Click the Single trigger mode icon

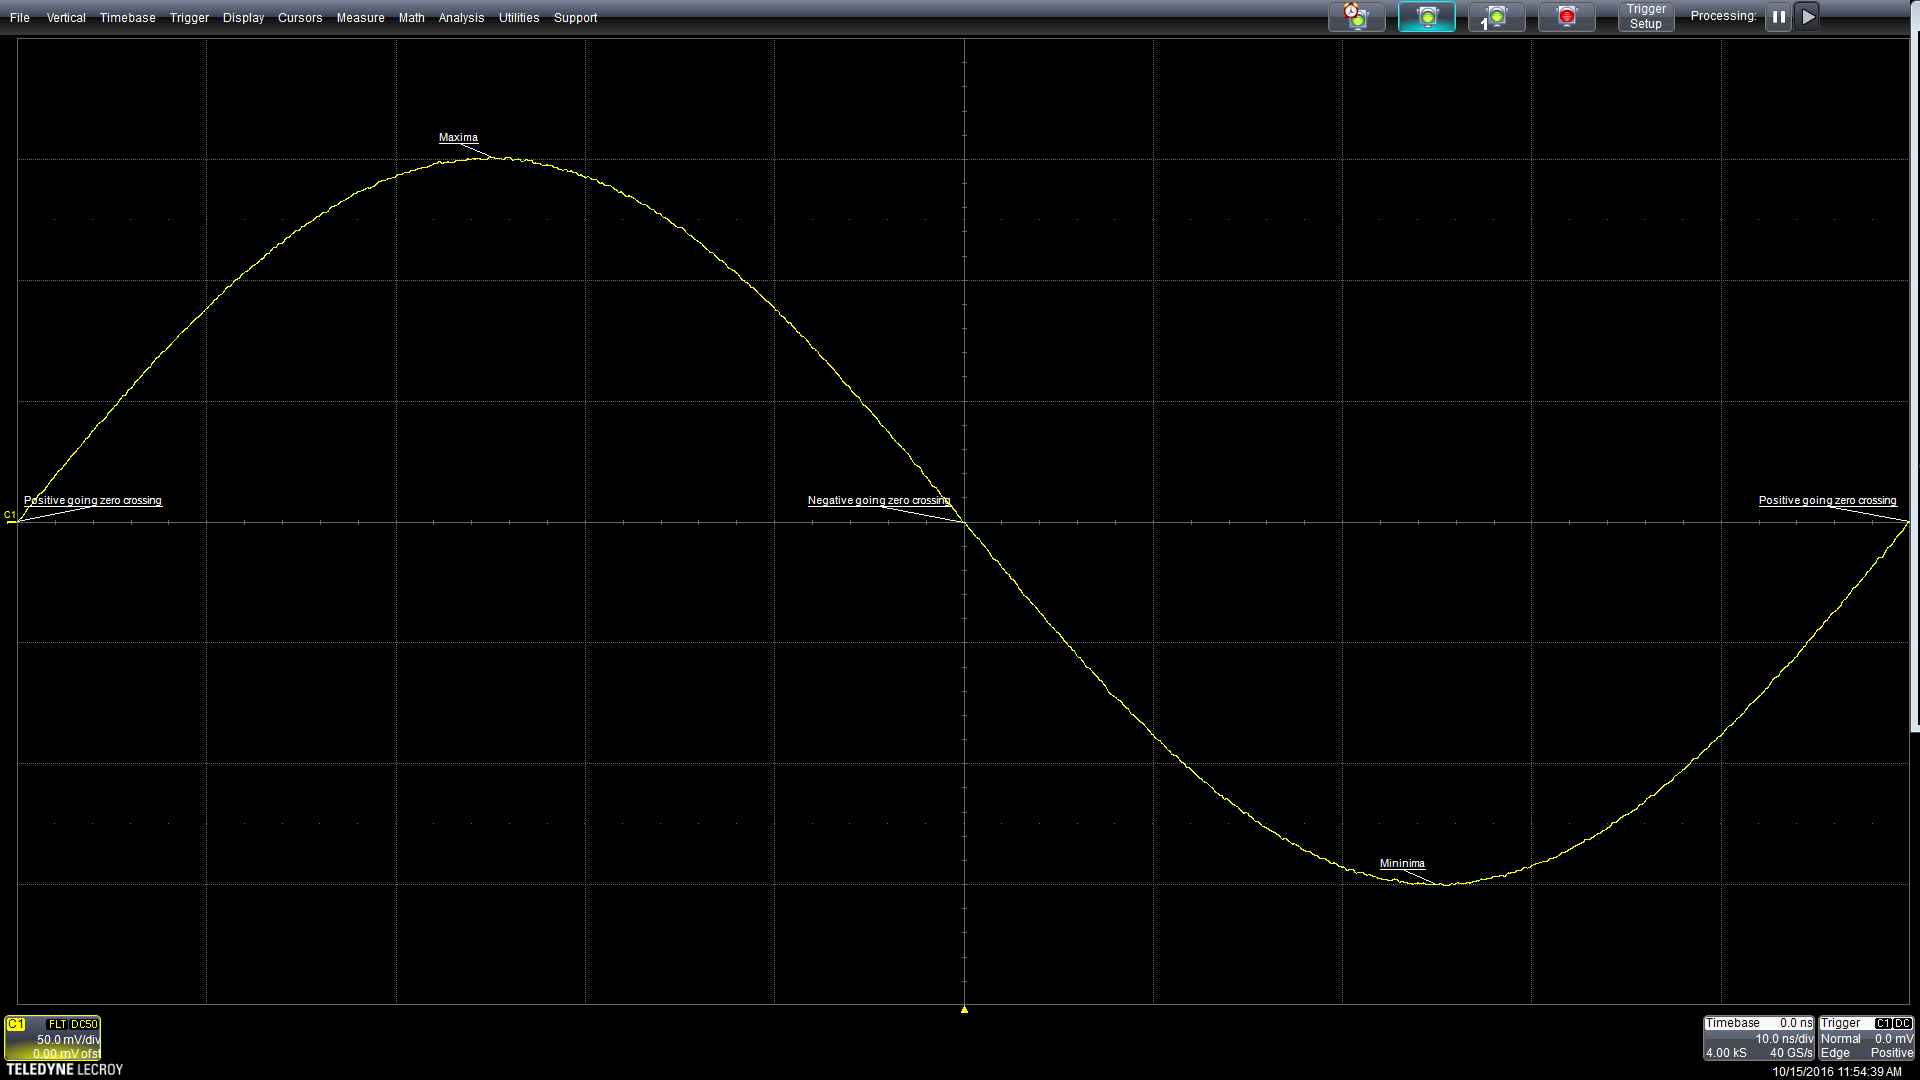(x=1496, y=16)
